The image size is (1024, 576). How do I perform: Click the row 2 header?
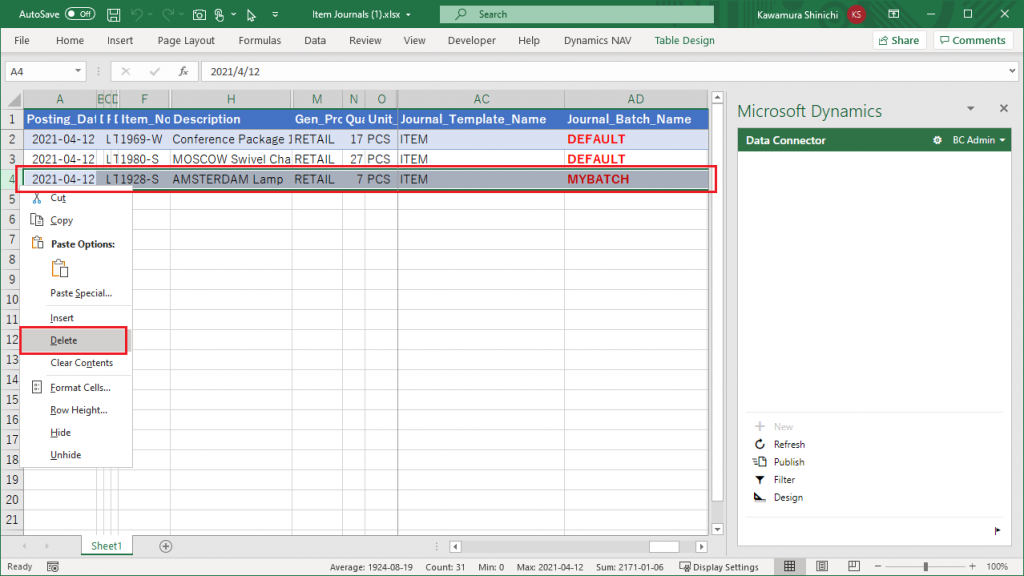point(12,139)
